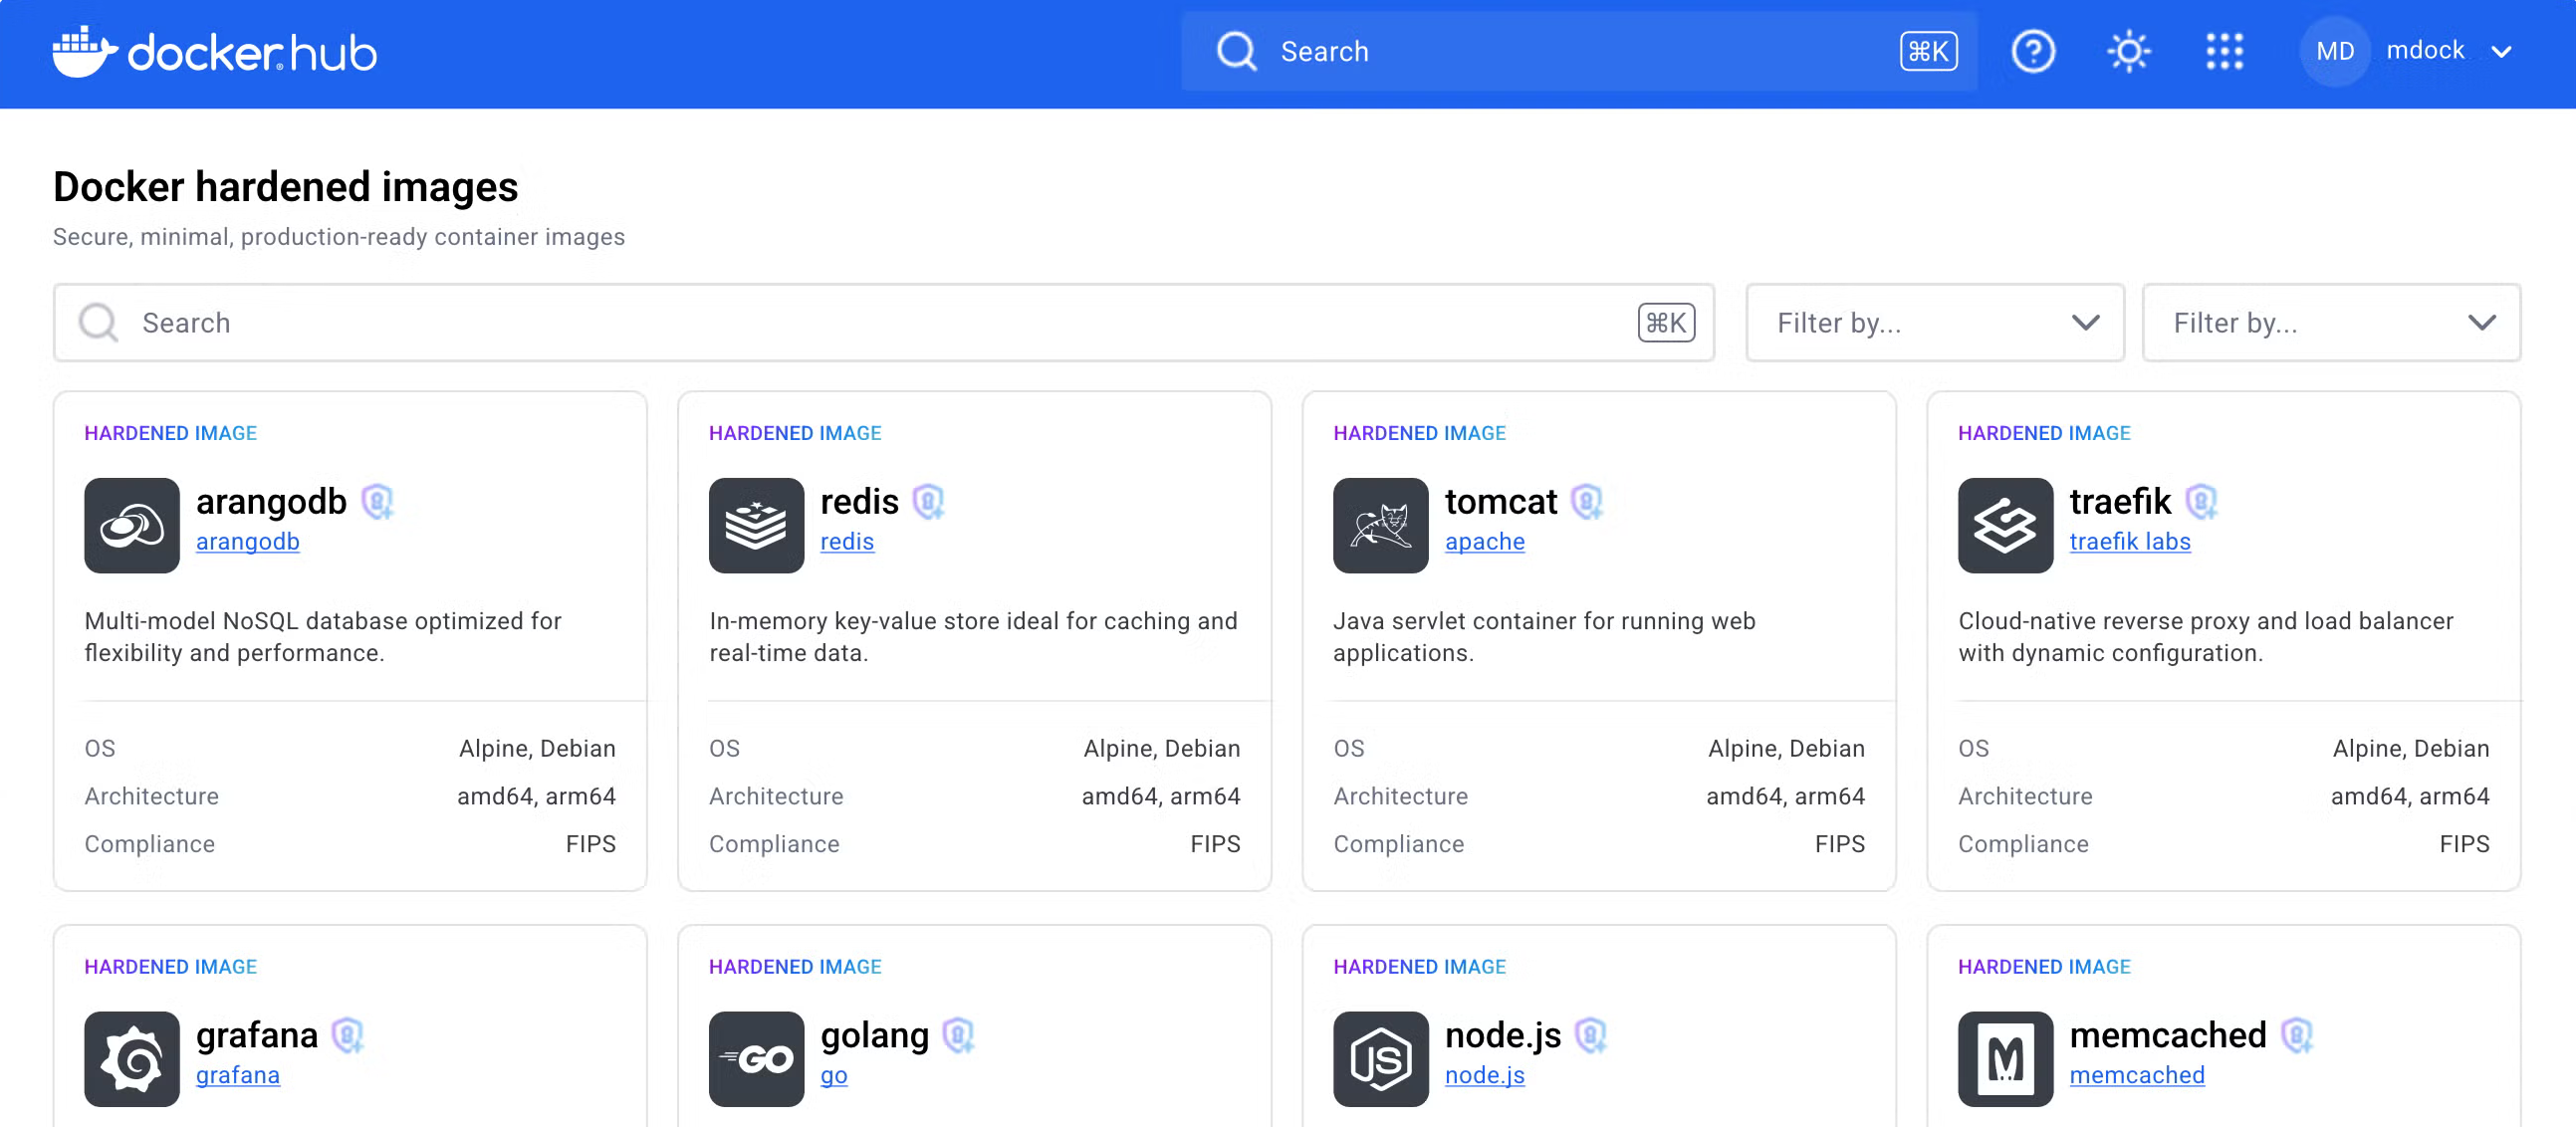Click the tomcat logo thumbnail
This screenshot has height=1127, width=2576.
1380,525
